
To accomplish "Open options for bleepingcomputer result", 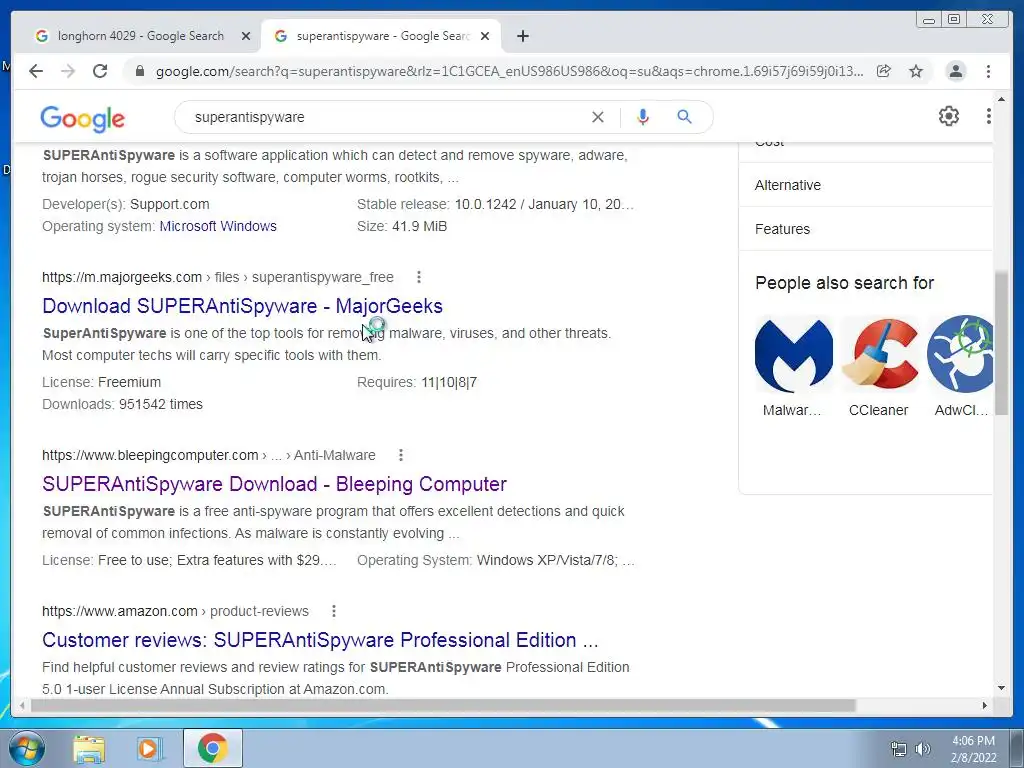I will click(x=400, y=455).
